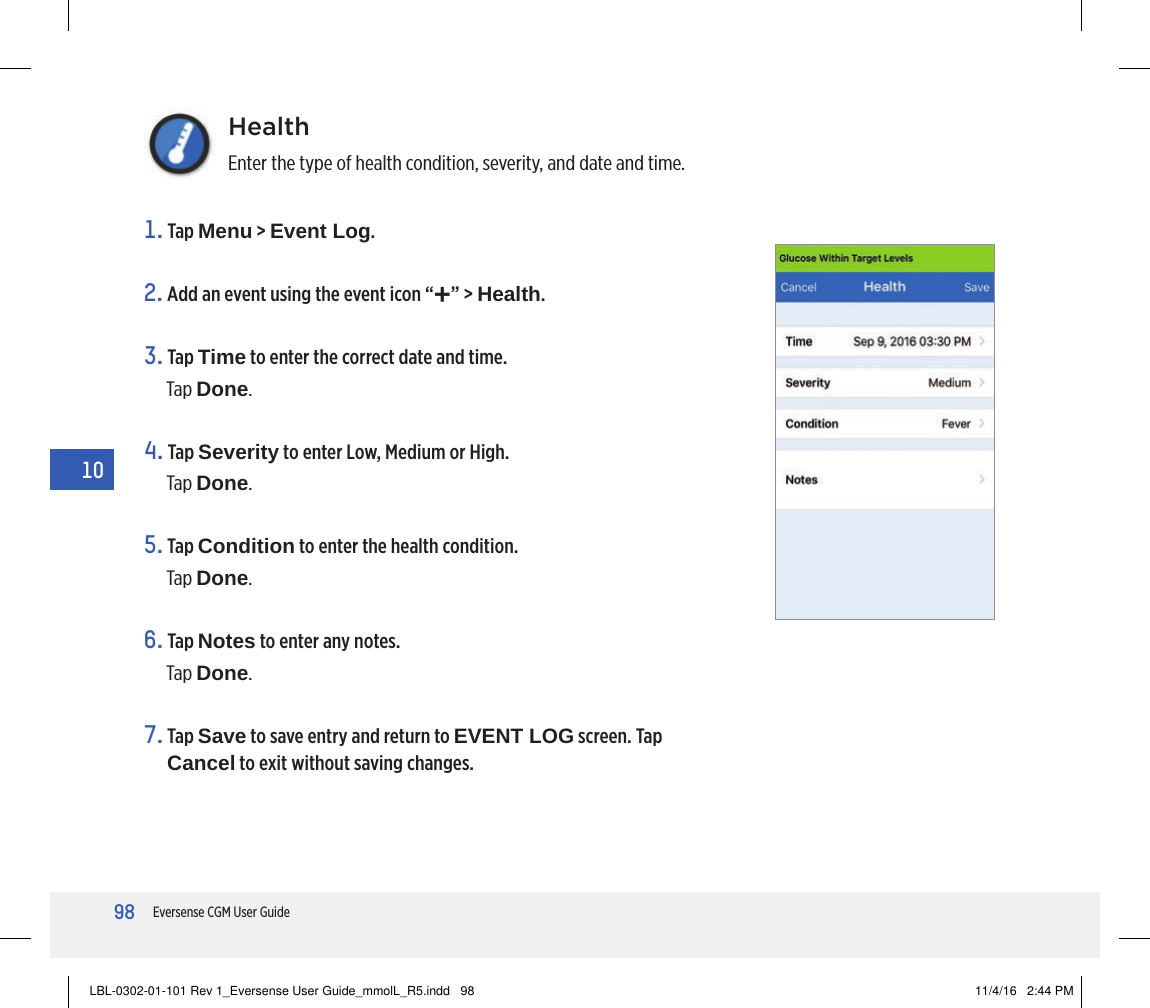This screenshot has height=1008, width=1150.
Task: Click the plus event icon in step 2
Action: pyautogui.click(x=442, y=295)
